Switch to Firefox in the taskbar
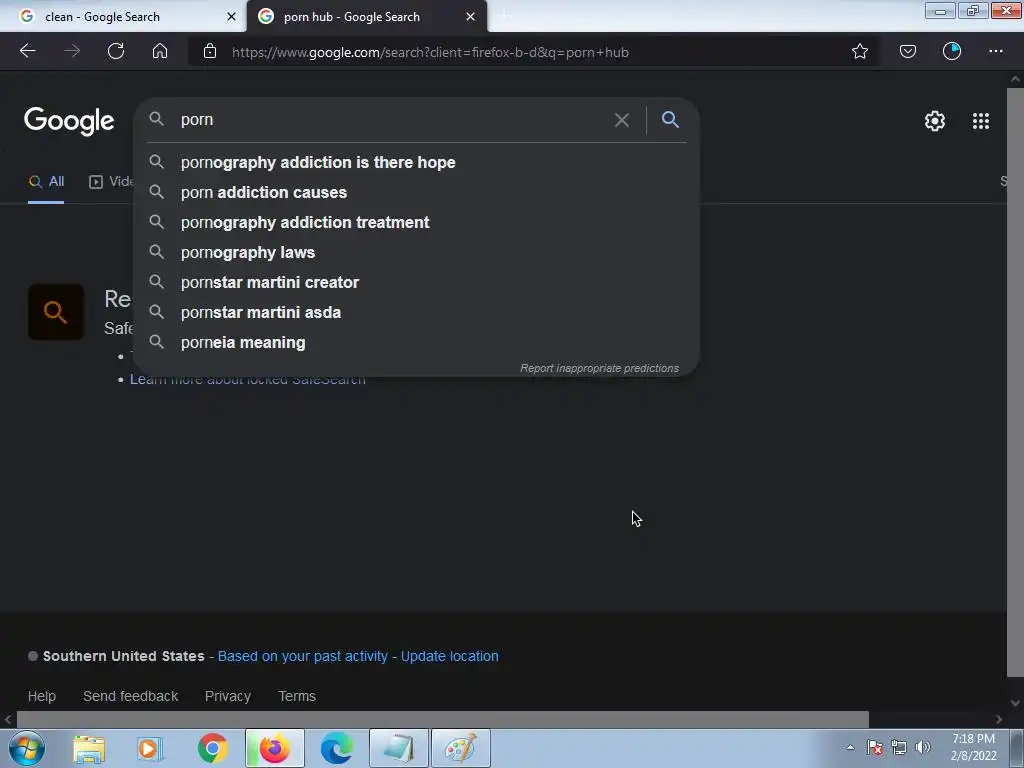The width and height of the screenshot is (1024, 768). [x=275, y=748]
